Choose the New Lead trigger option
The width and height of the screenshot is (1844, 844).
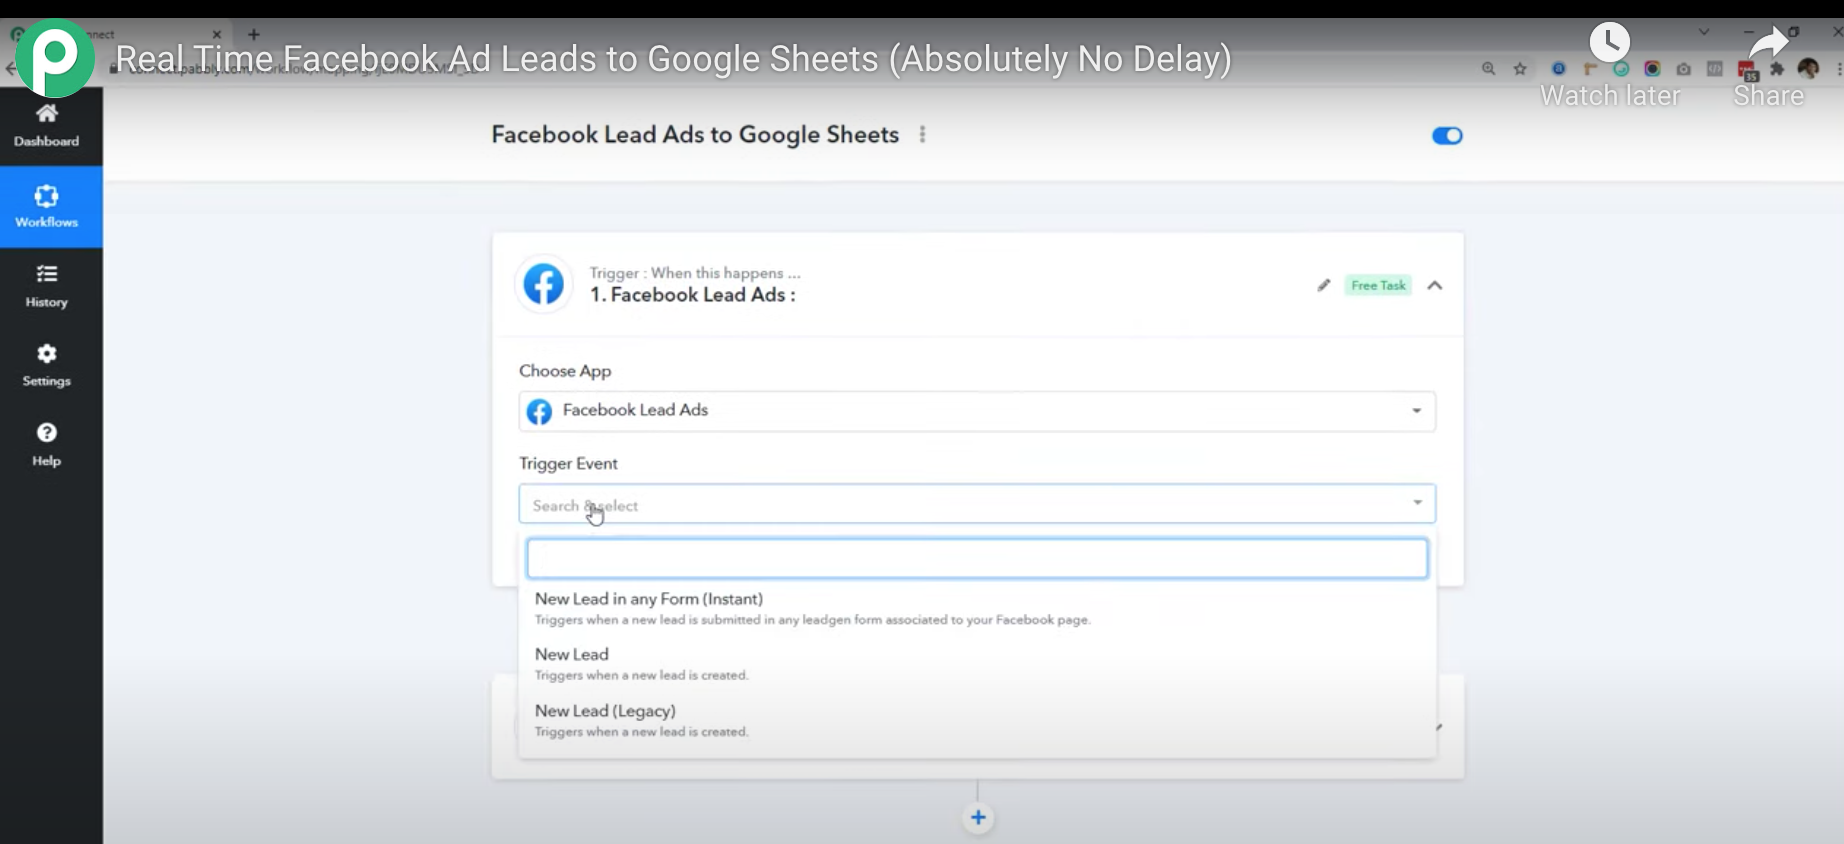pos(572,655)
